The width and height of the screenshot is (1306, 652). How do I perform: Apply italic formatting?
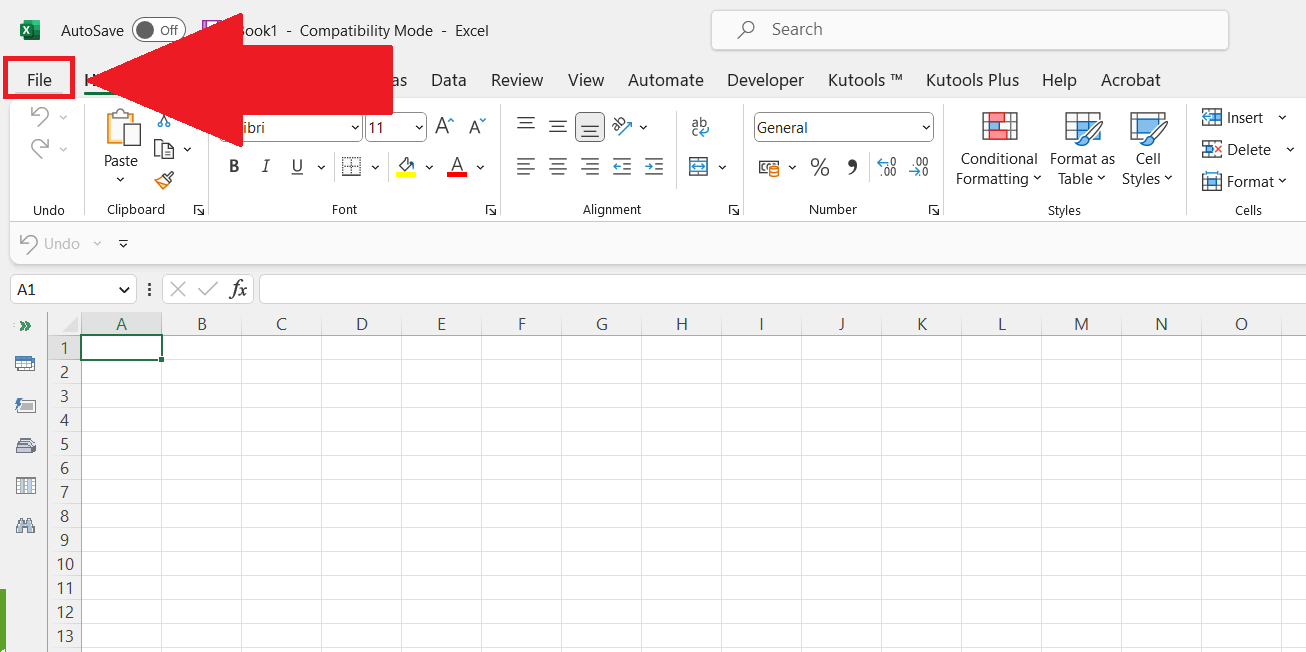(x=265, y=166)
